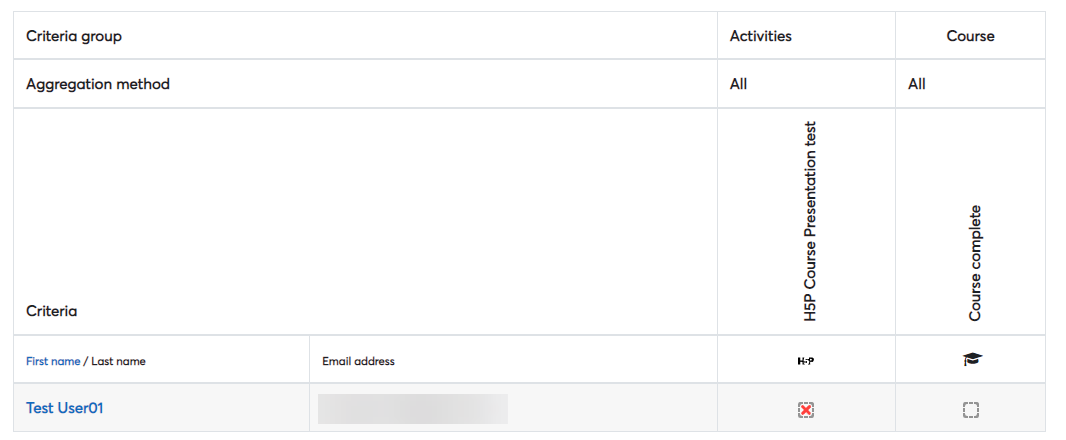Sort by First name link
Screen dimensions: 1066x440
pos(53,361)
